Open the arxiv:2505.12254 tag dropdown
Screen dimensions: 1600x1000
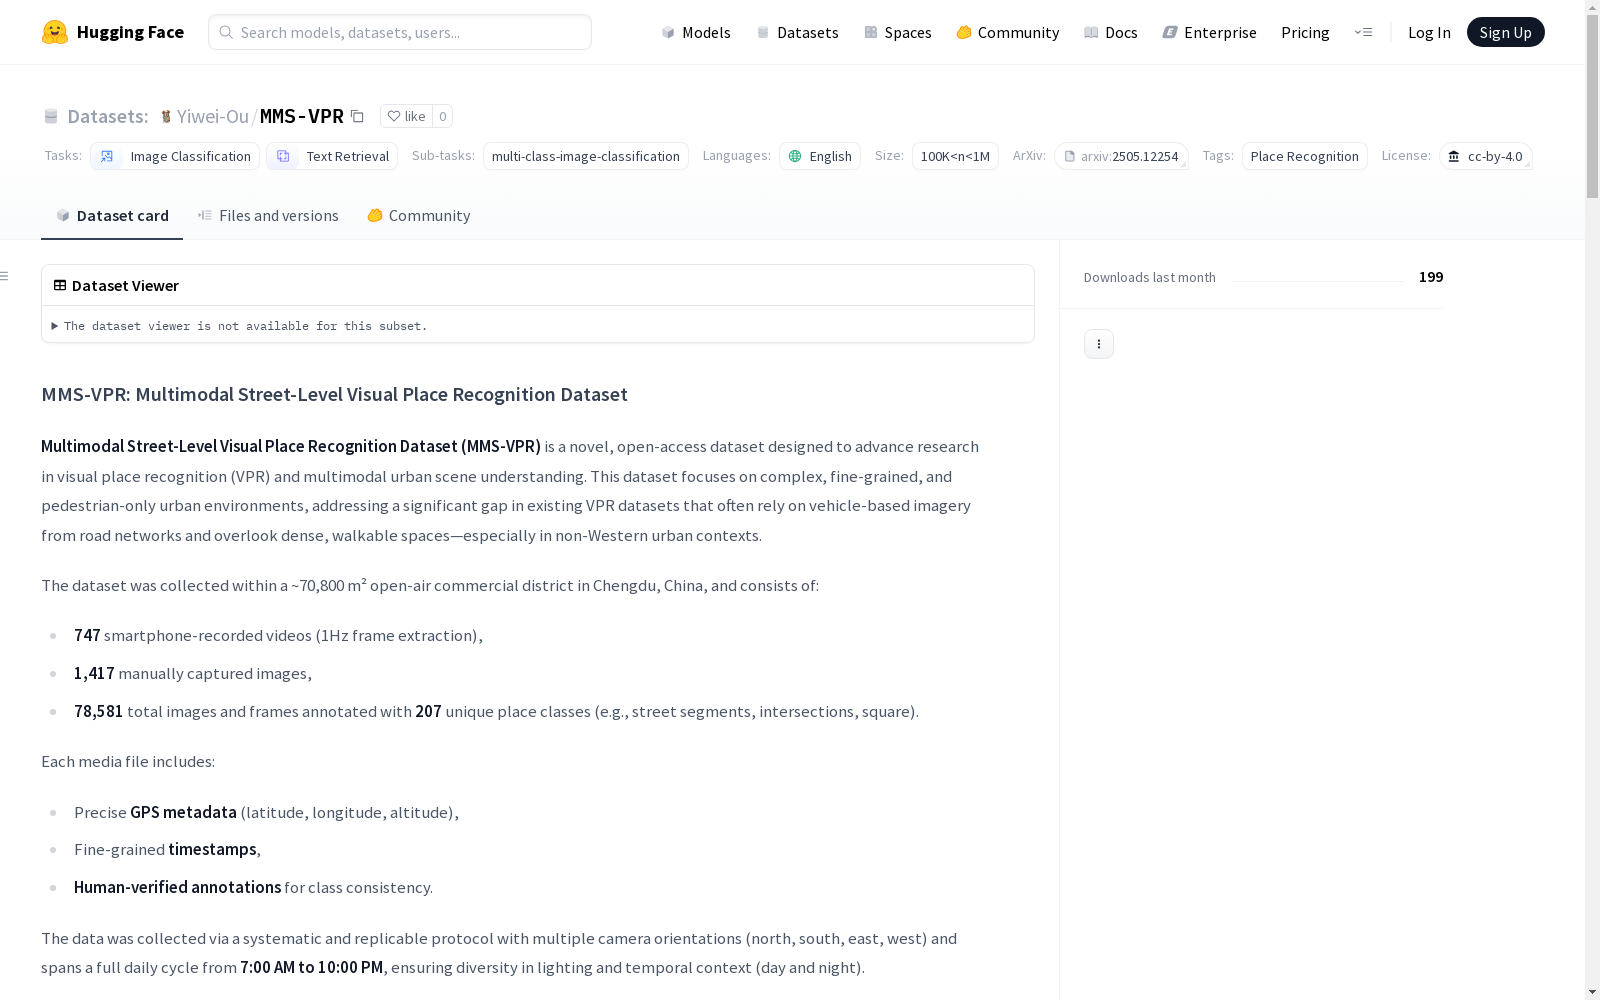pyautogui.click(x=1121, y=156)
